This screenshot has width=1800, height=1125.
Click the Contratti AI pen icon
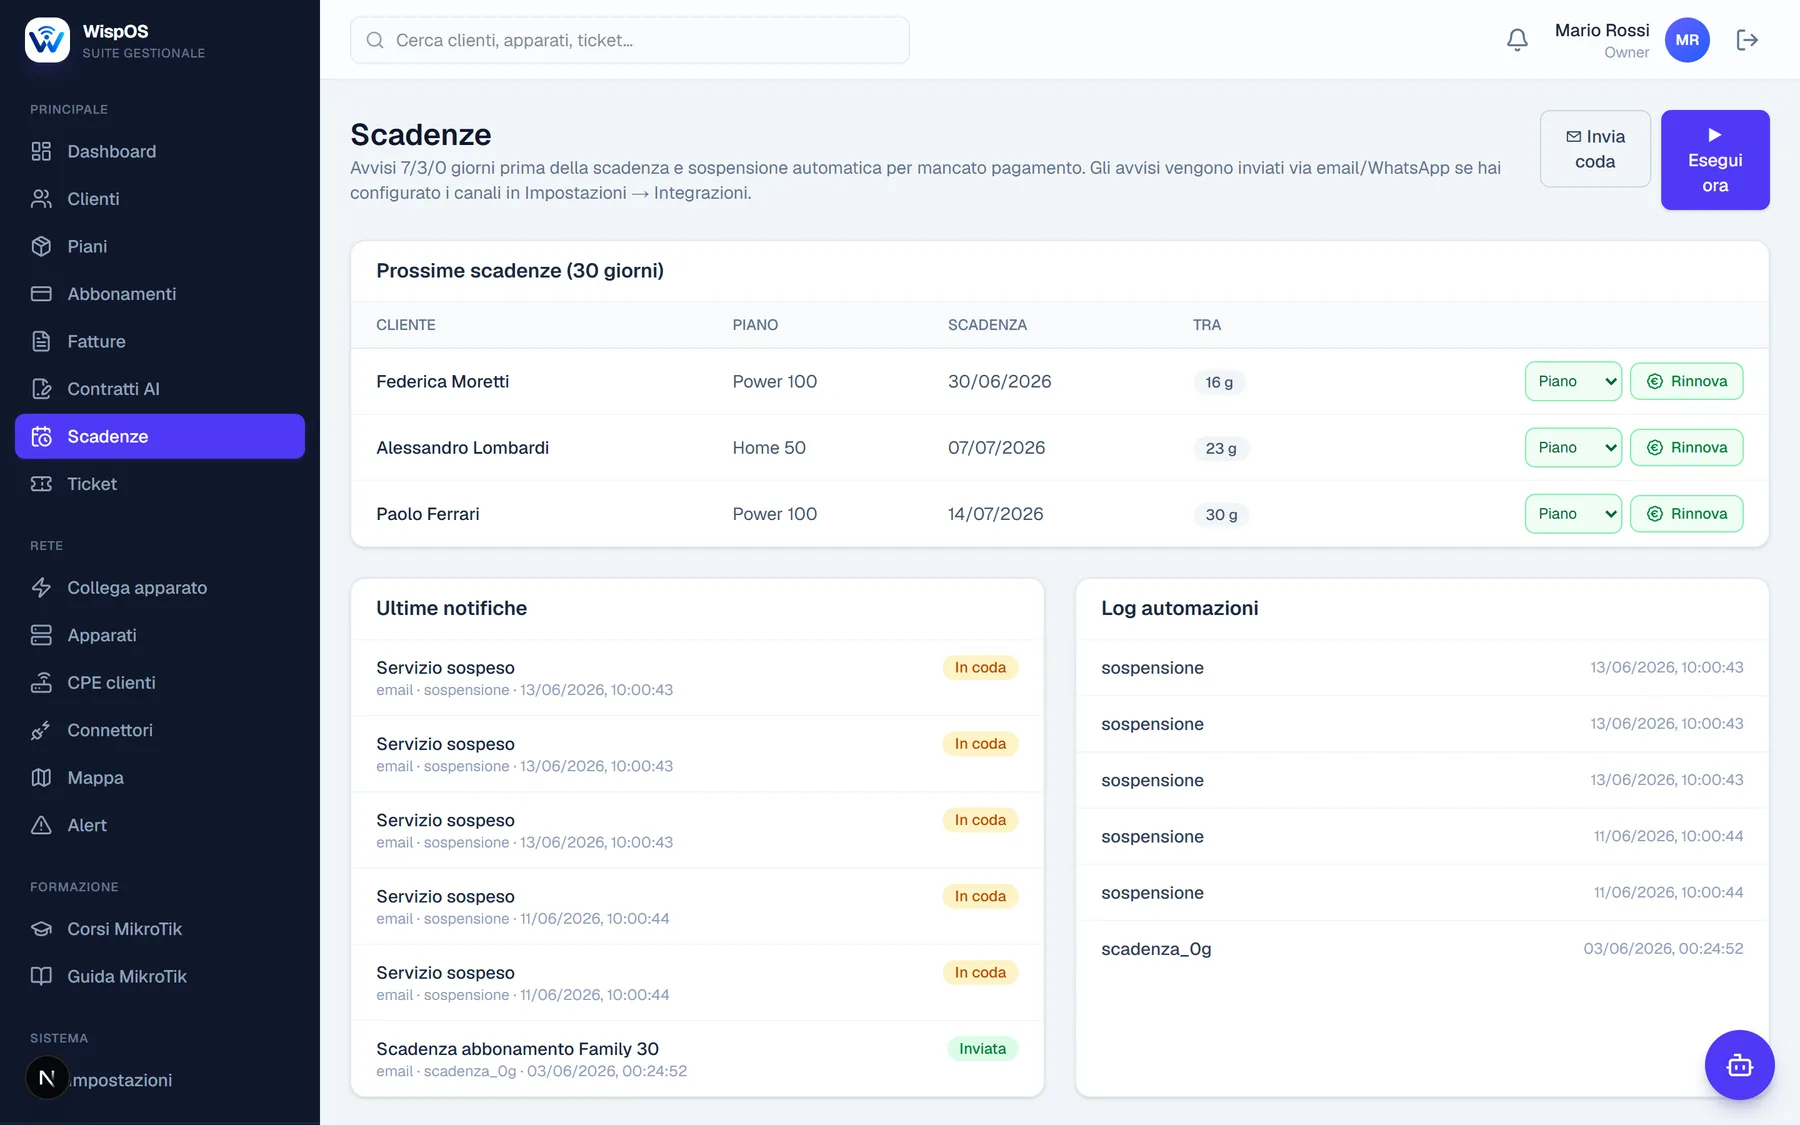click(41, 389)
